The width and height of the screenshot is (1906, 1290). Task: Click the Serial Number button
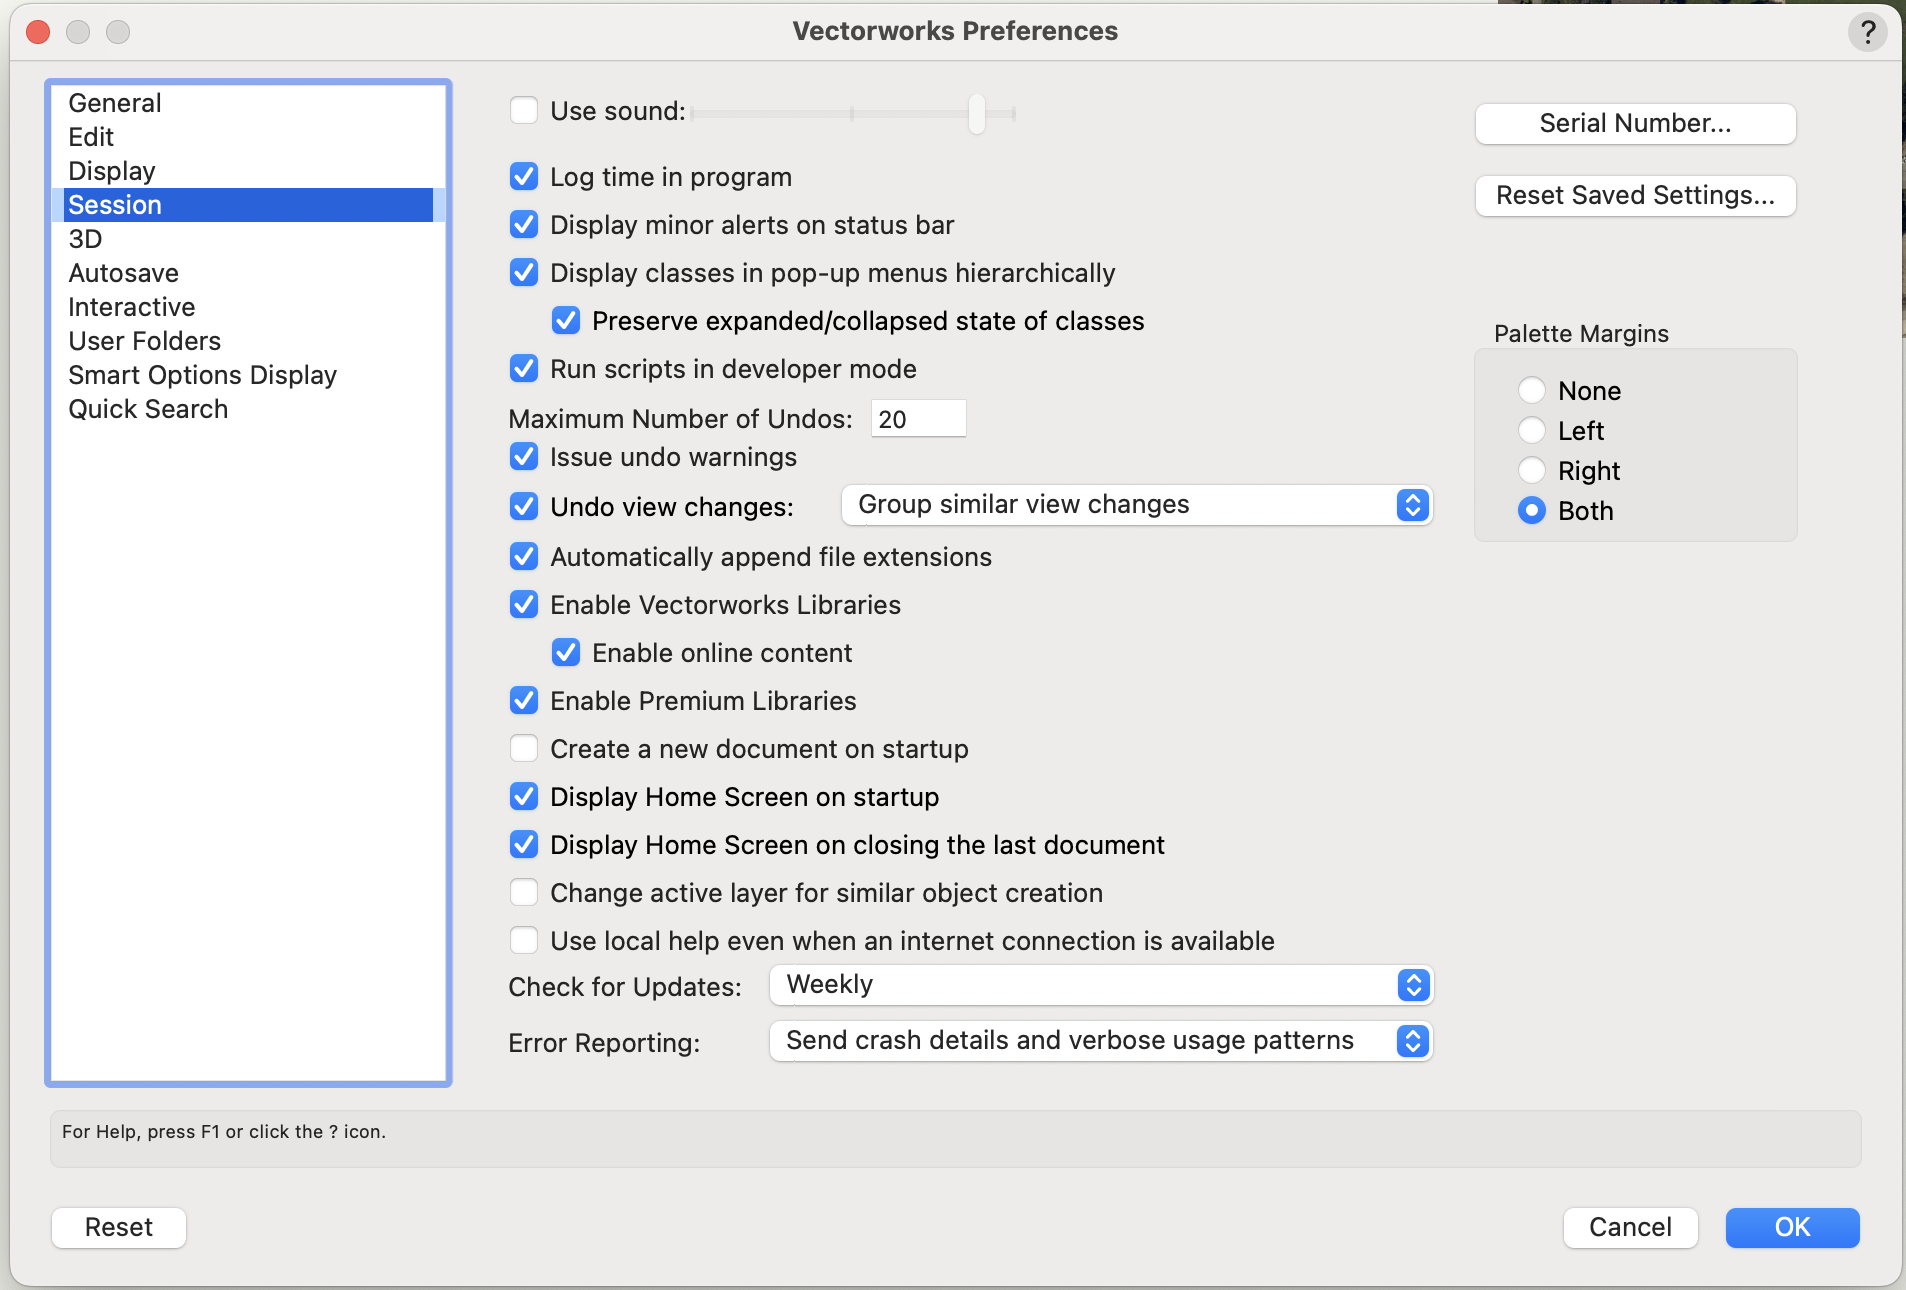[1635, 123]
